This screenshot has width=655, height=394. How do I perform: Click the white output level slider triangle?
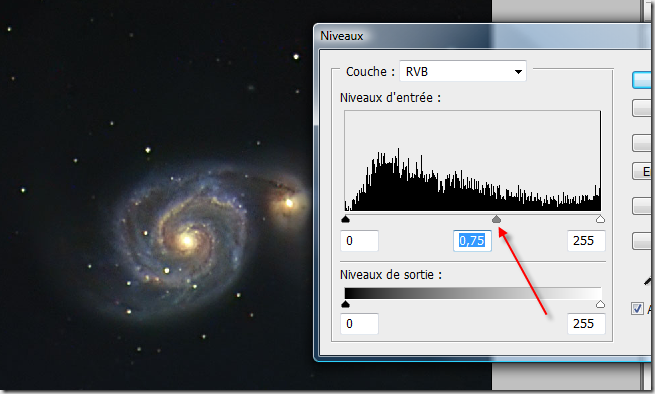(x=600, y=304)
